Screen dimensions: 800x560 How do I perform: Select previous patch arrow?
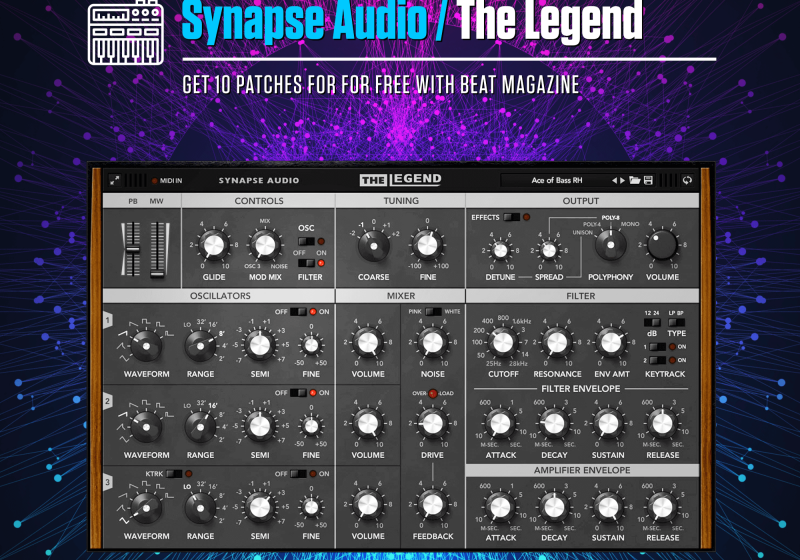[x=614, y=180]
